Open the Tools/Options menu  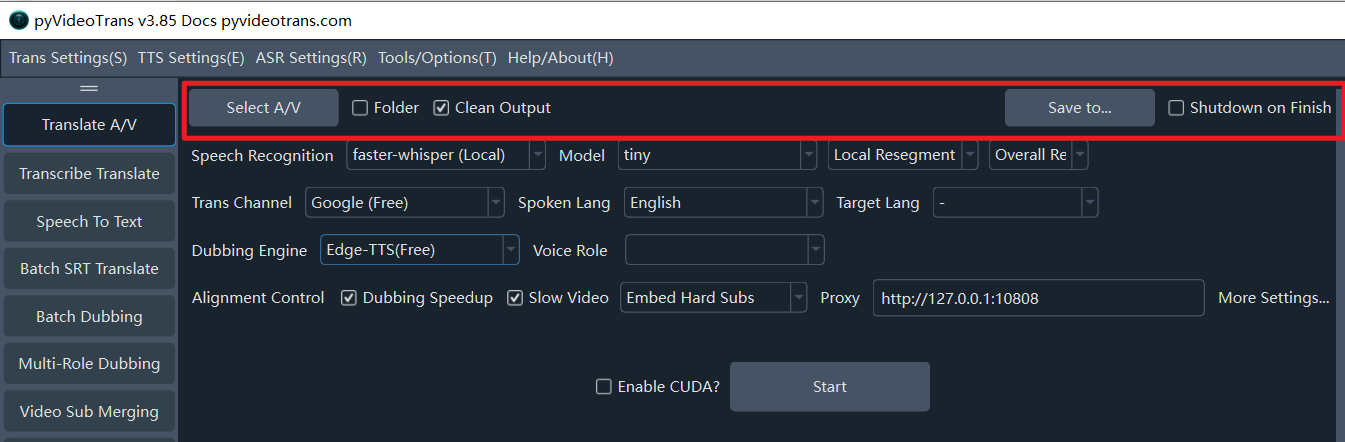(x=437, y=58)
